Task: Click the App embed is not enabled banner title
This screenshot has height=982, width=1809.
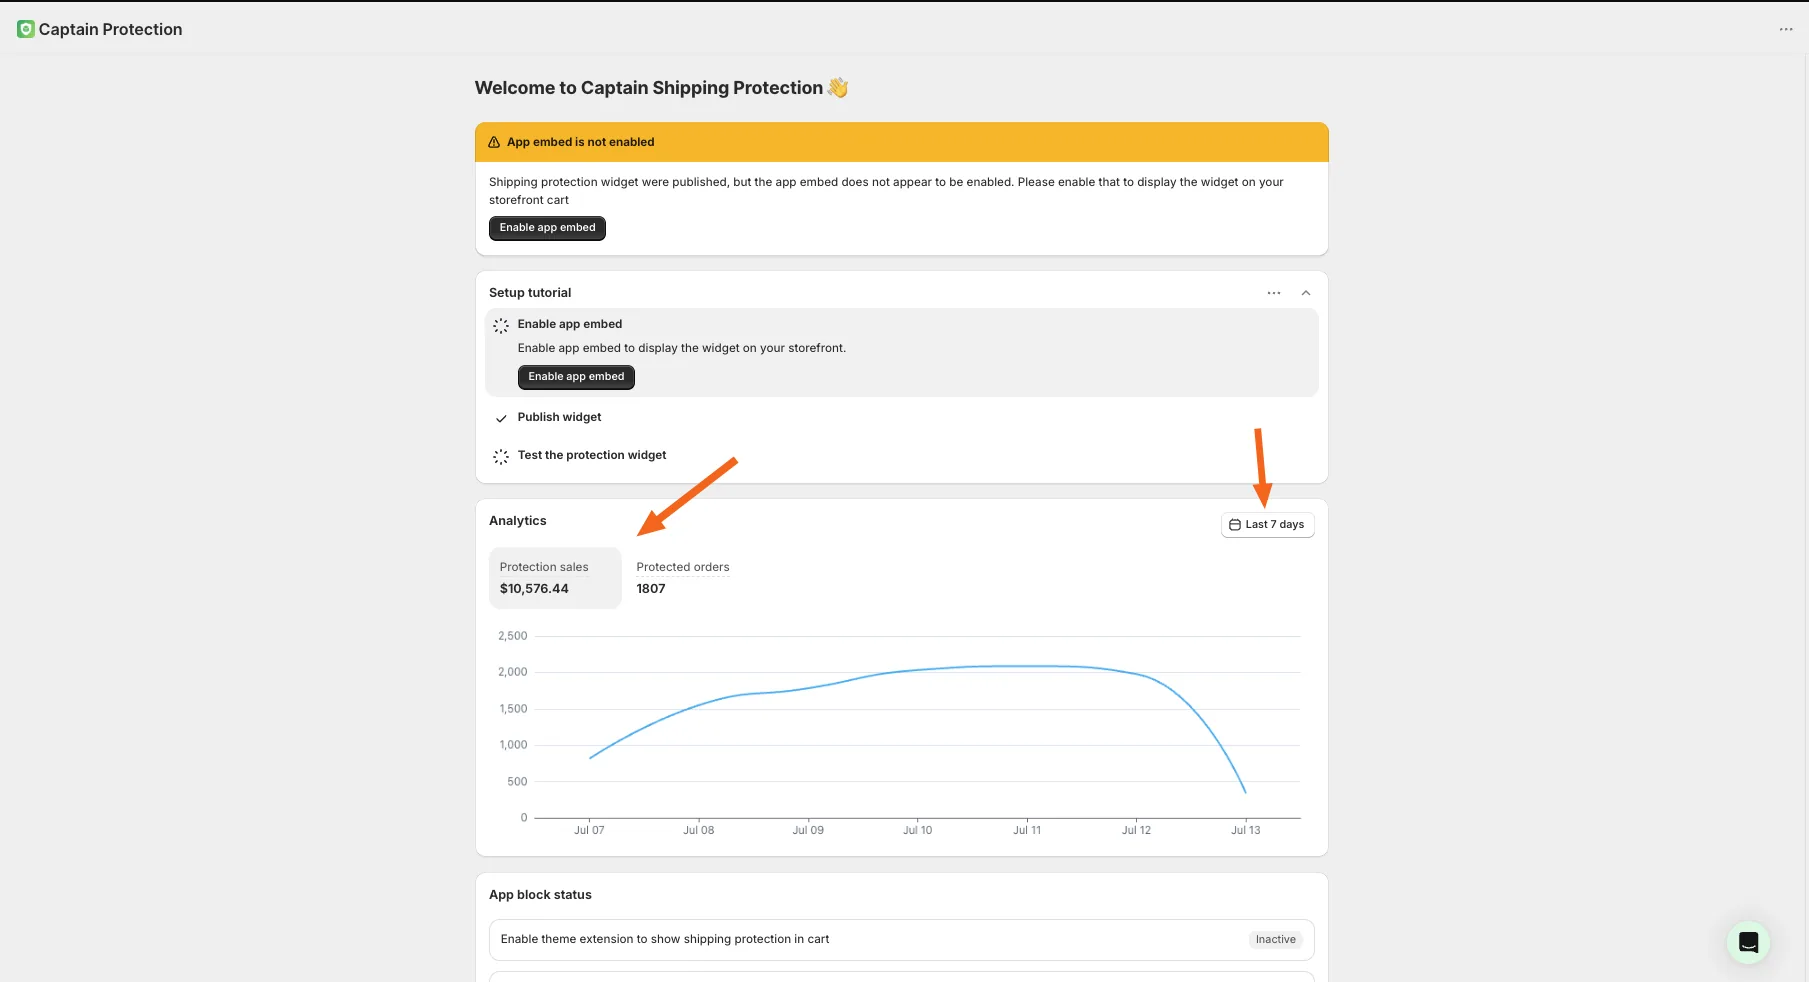Action: coord(581,142)
